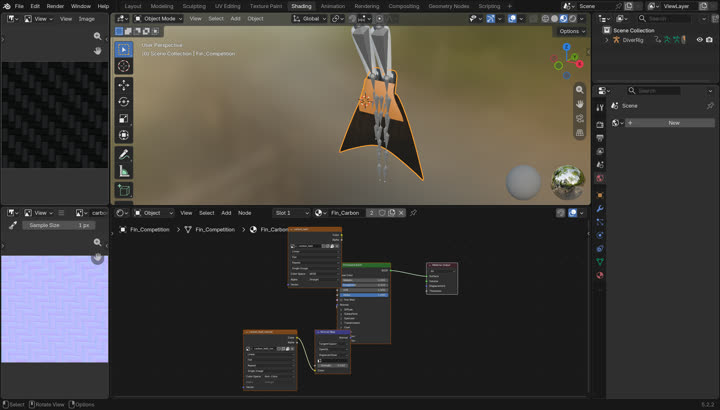Select the Move tool

(x=124, y=85)
